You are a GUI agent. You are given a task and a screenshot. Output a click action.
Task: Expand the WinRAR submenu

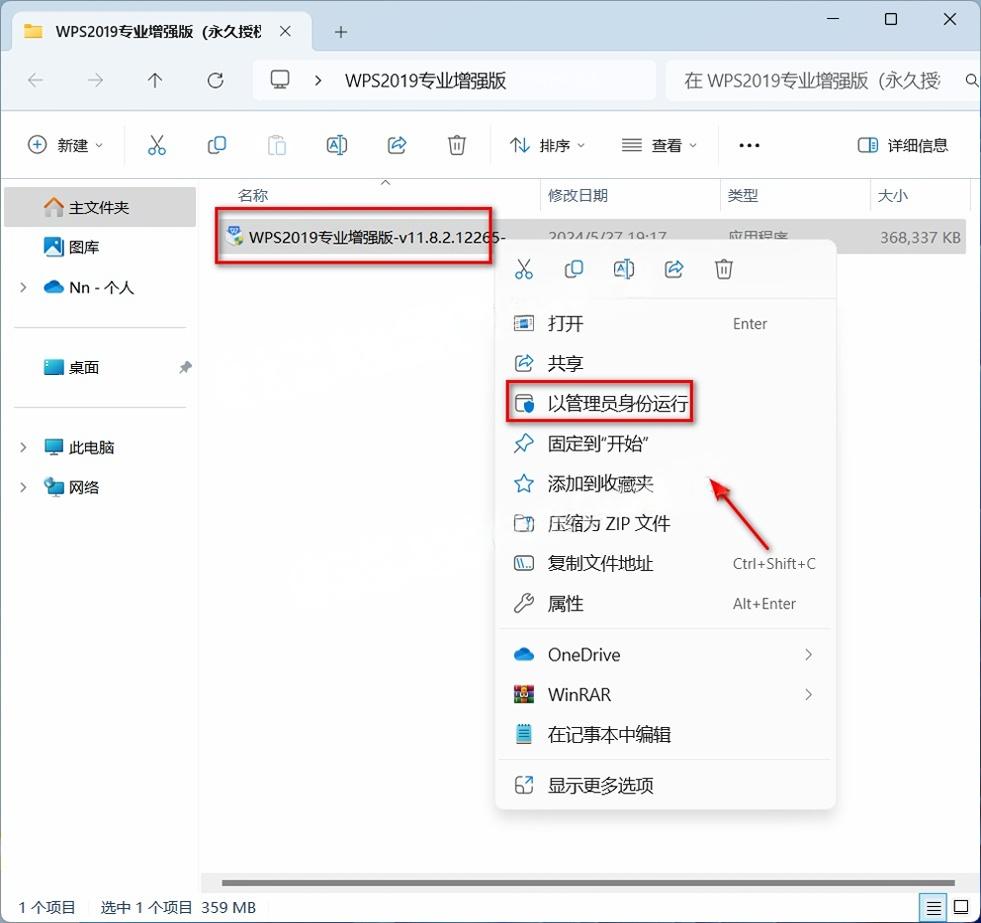coord(808,695)
